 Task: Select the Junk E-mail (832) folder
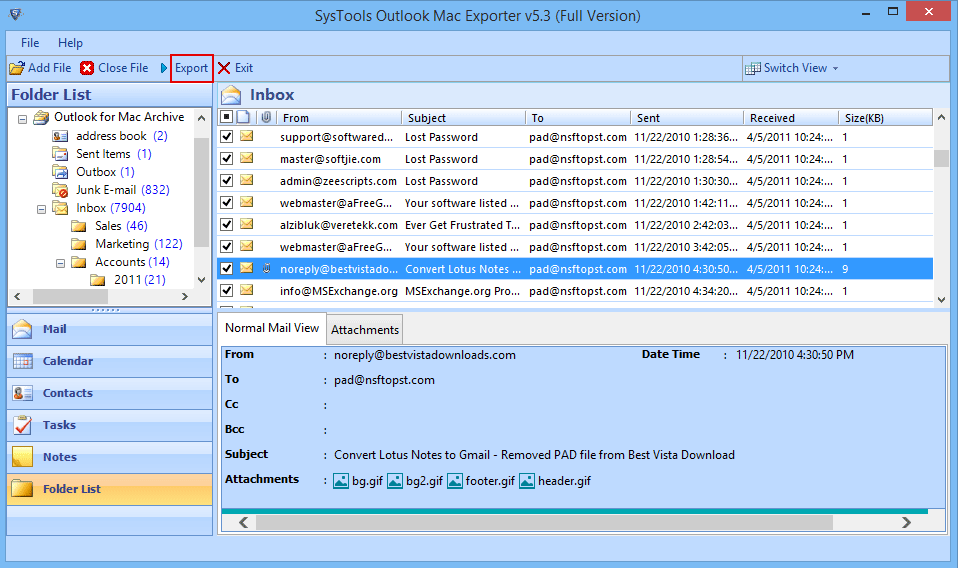(122, 190)
